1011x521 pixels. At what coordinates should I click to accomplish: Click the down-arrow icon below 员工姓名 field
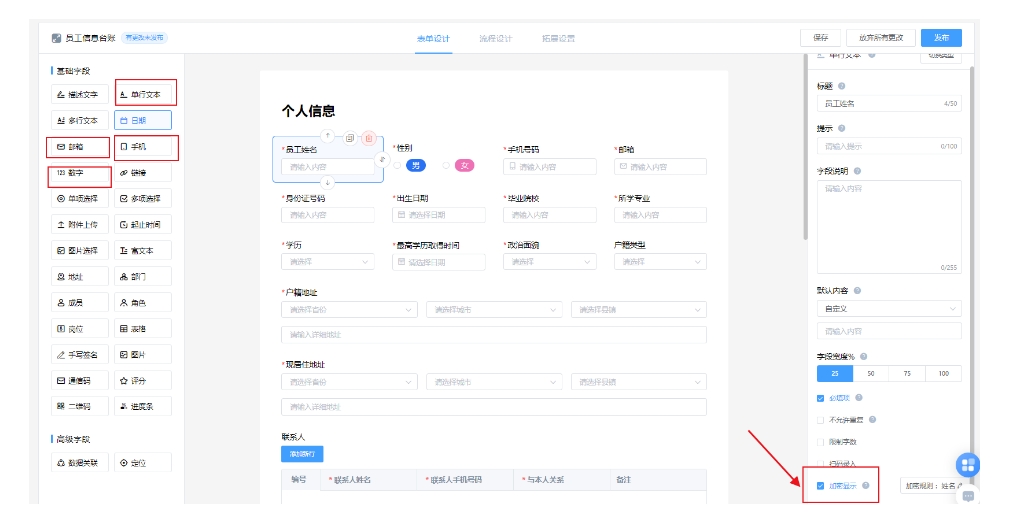point(327,182)
